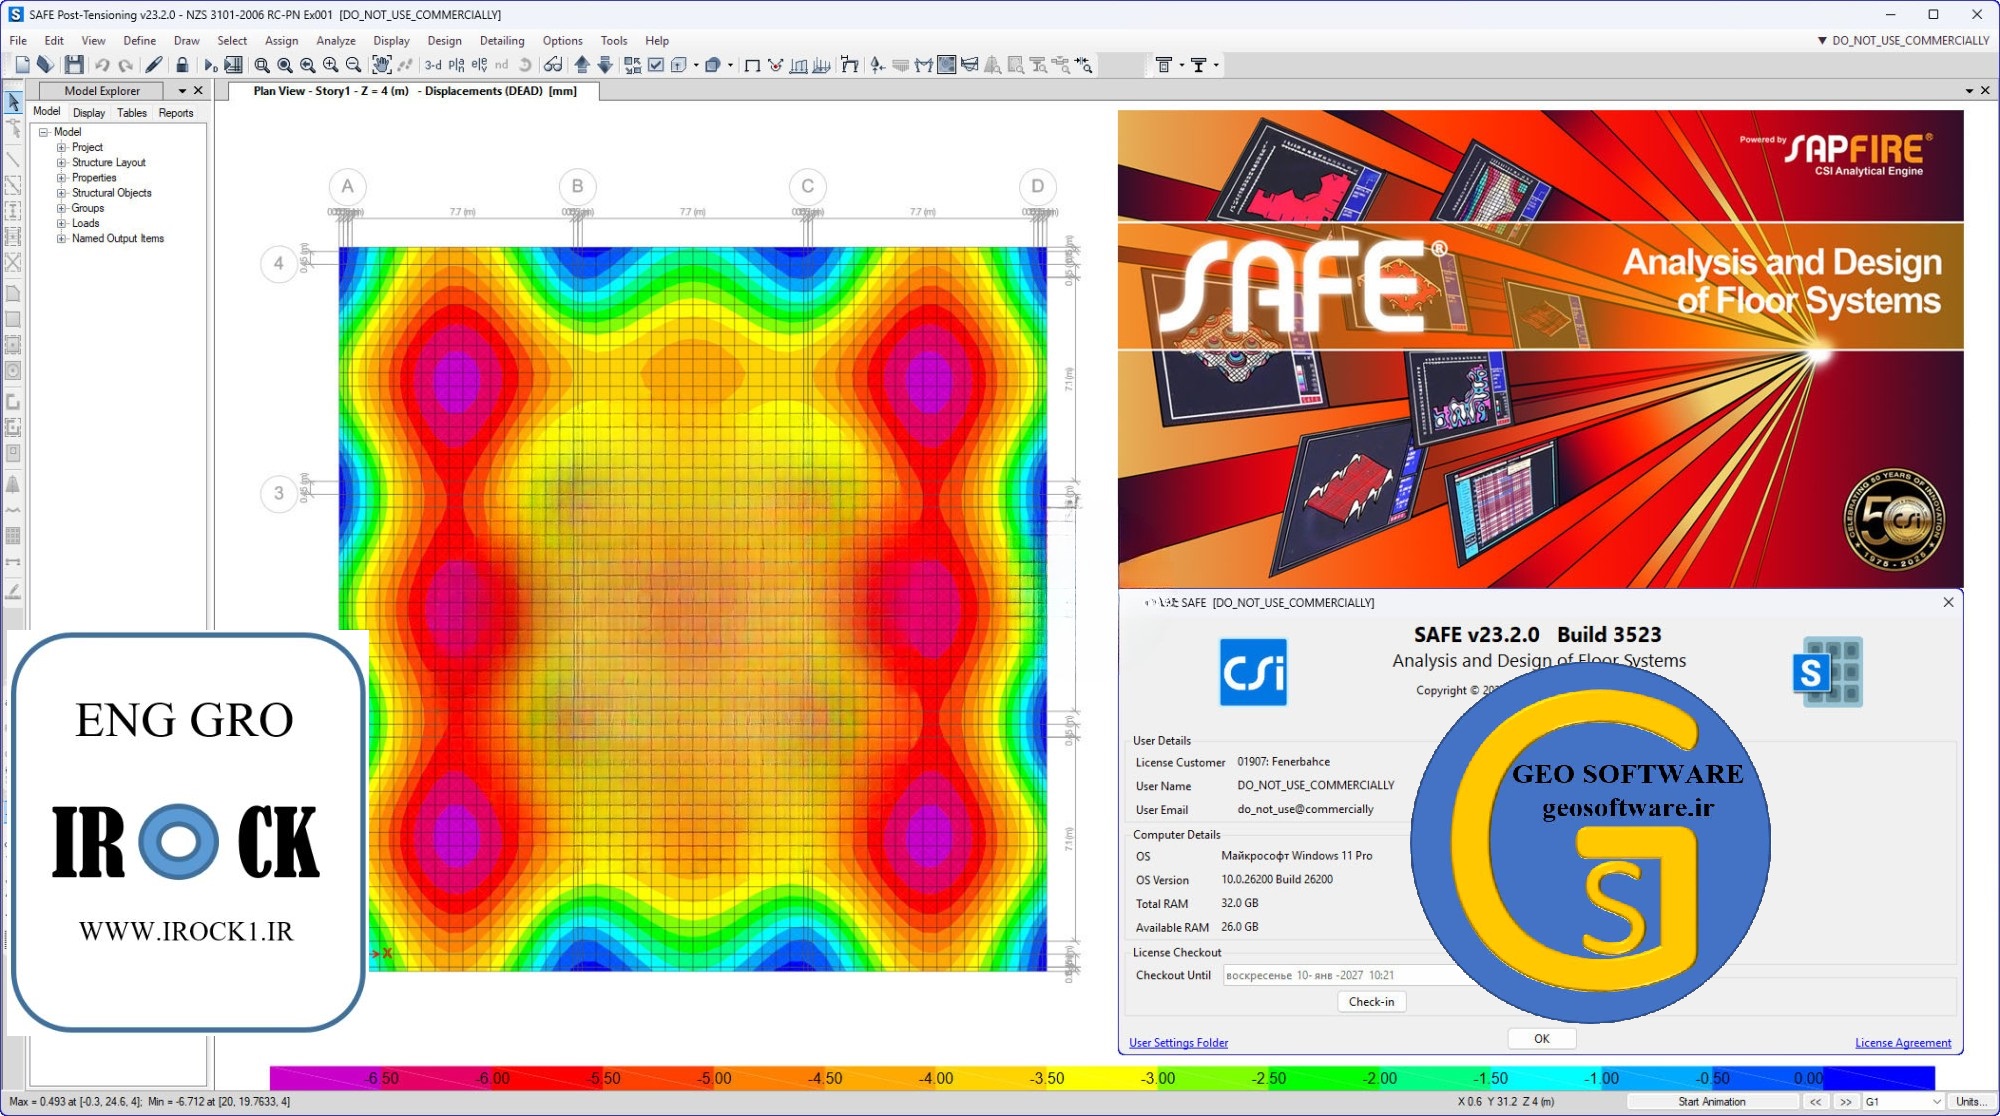Click the Check-in button

1371,1001
